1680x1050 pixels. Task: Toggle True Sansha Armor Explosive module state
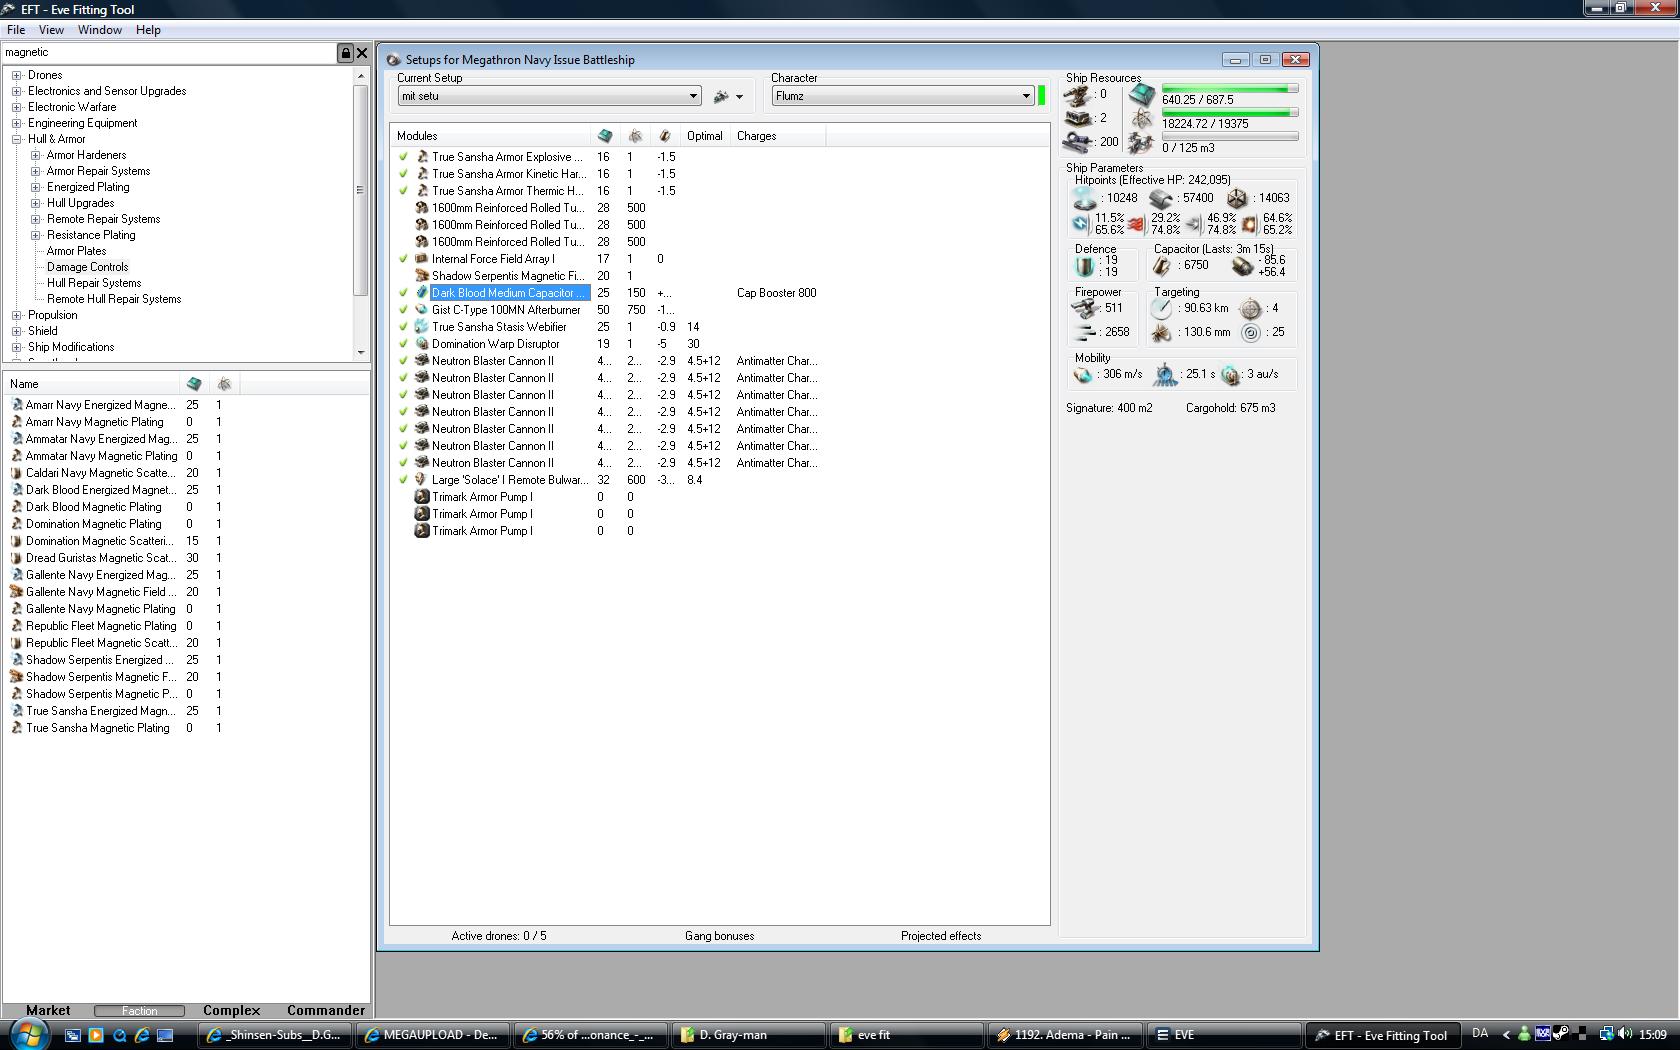click(403, 157)
